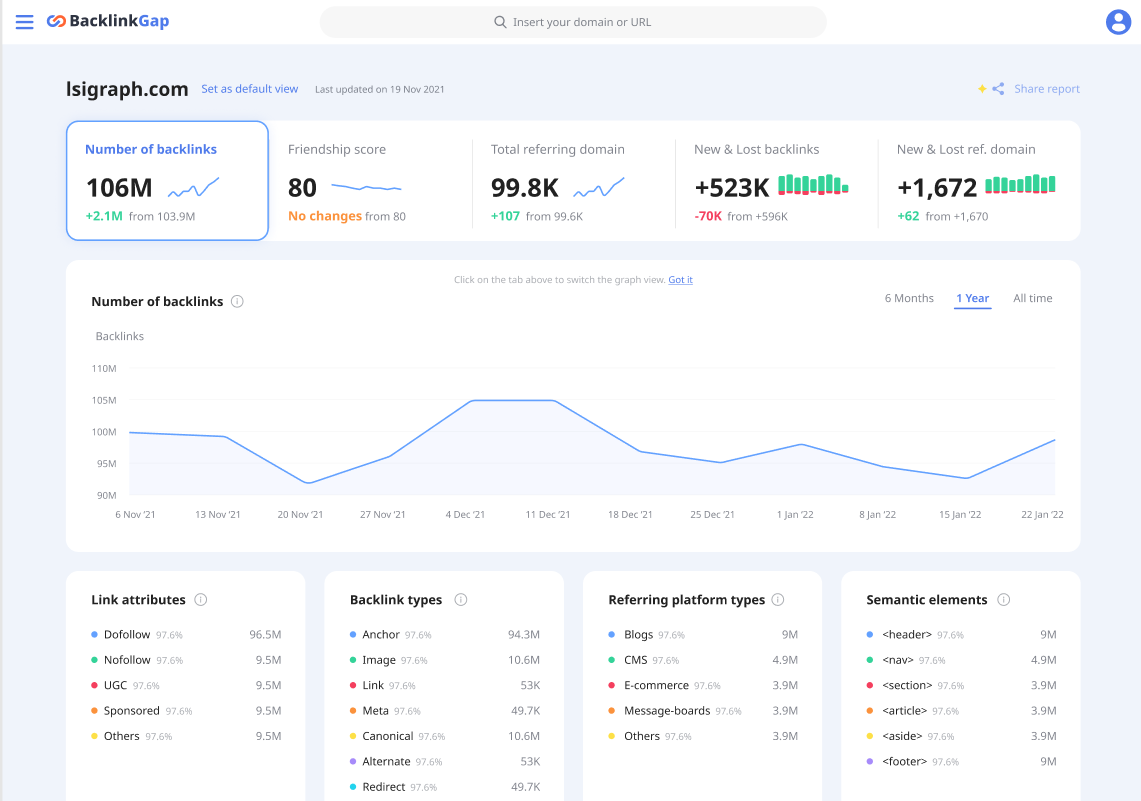This screenshot has height=801, width=1141.
Task: Open the hamburger menu
Action: [x=24, y=22]
